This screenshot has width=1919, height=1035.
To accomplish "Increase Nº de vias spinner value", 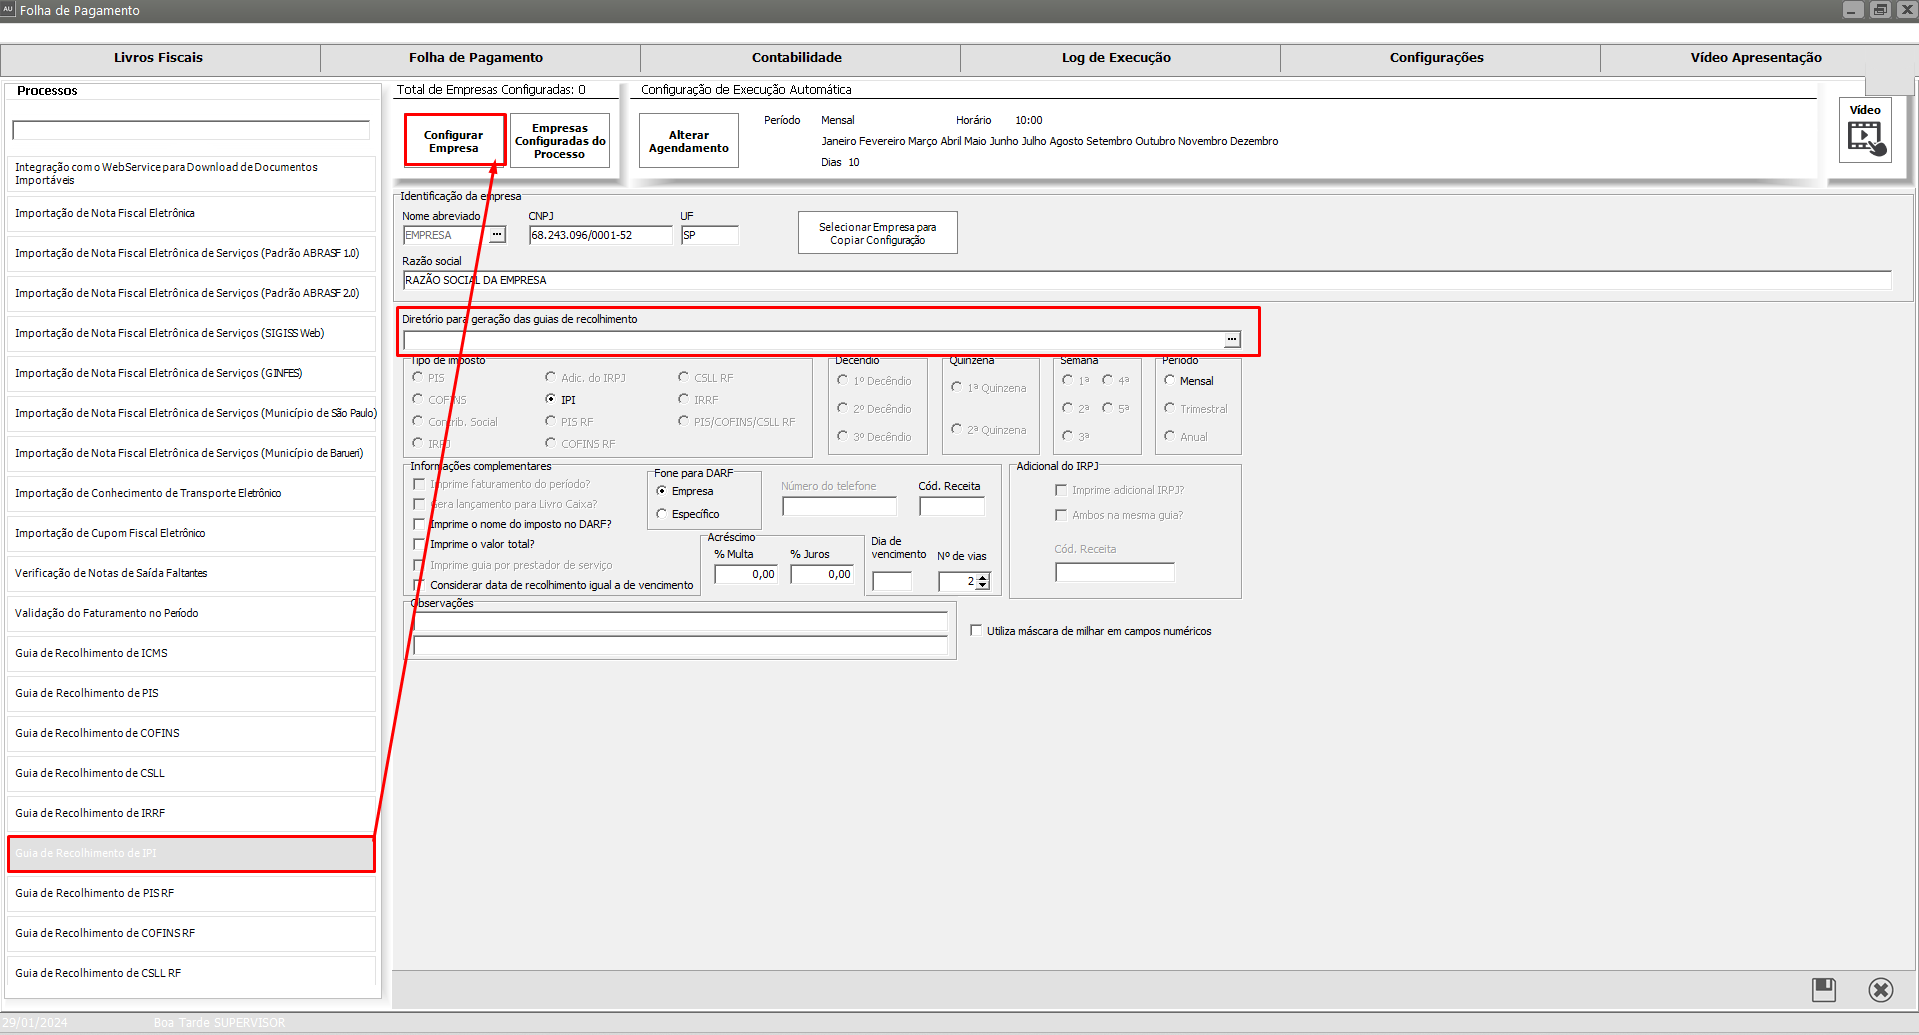I will tap(983, 577).
